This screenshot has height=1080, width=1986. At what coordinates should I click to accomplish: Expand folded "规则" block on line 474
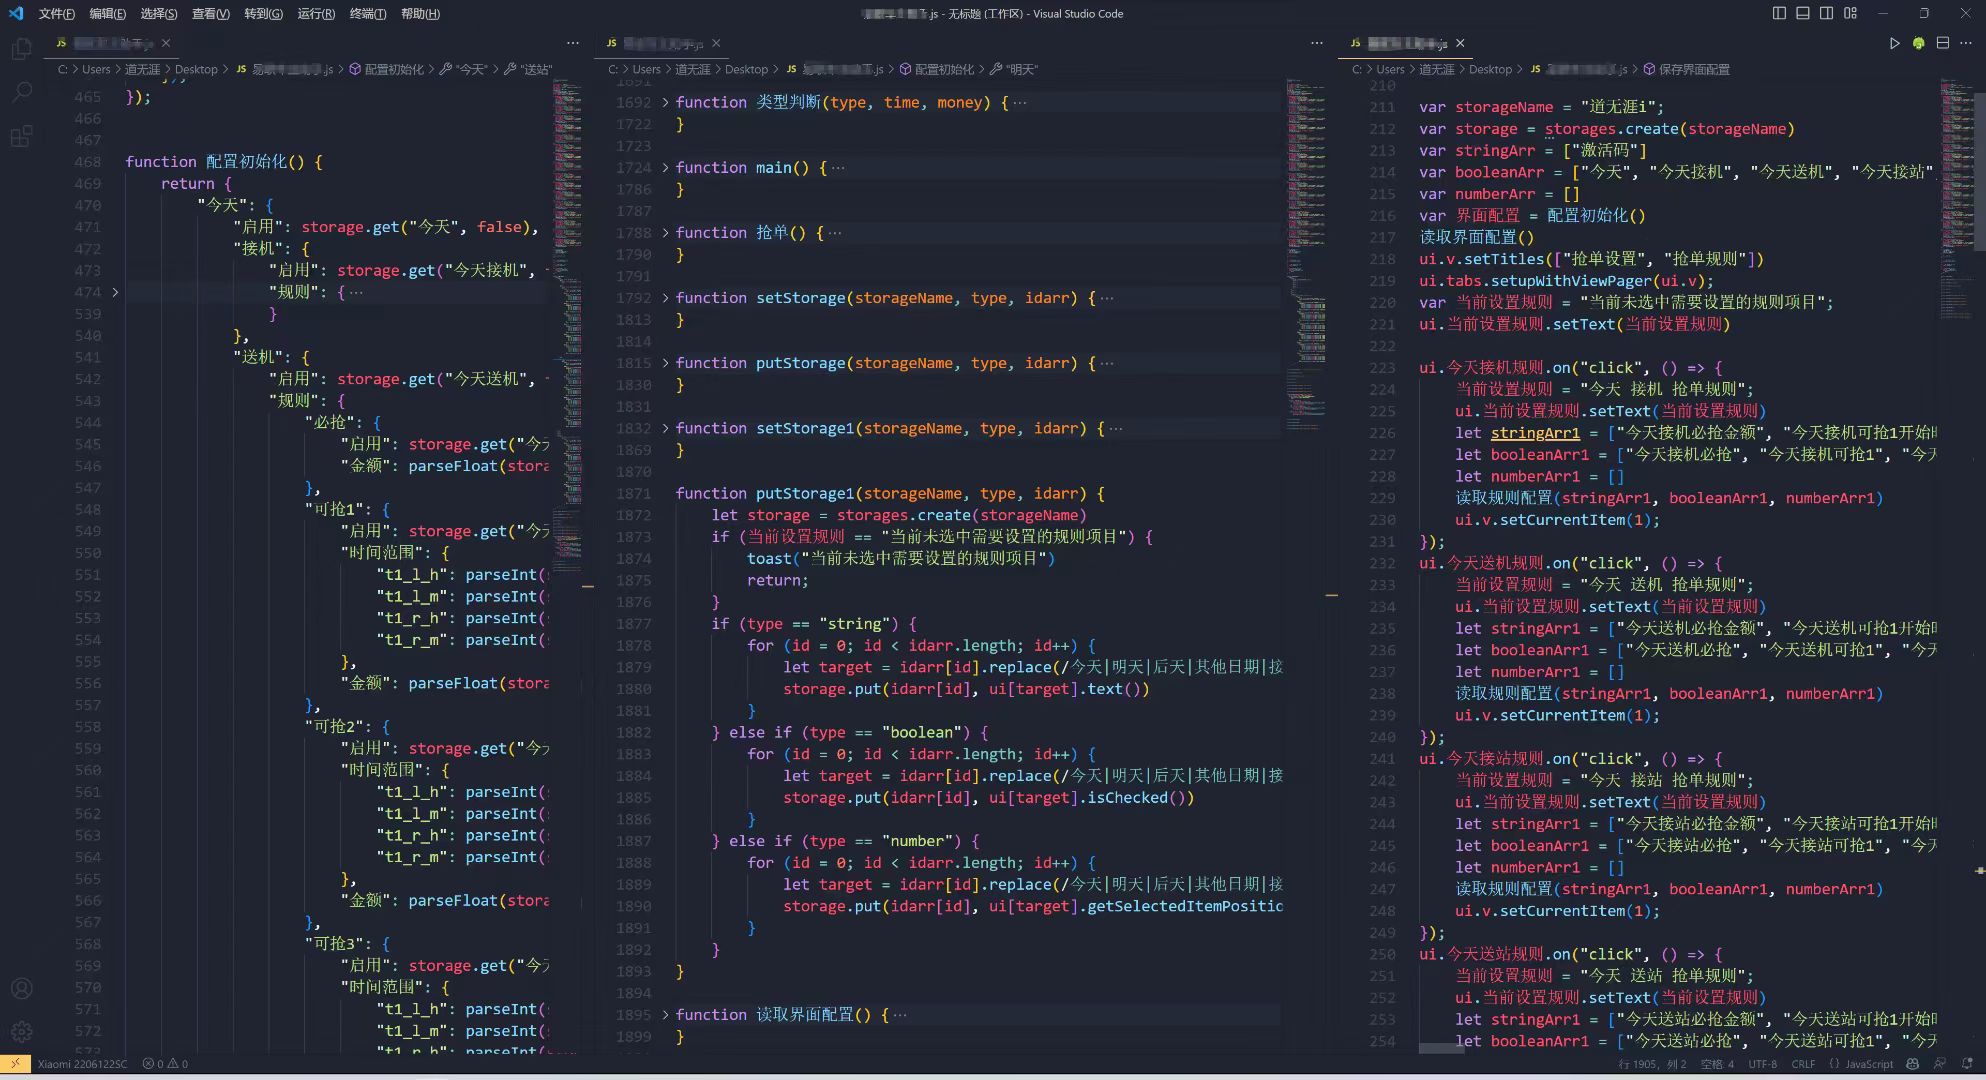[x=115, y=292]
